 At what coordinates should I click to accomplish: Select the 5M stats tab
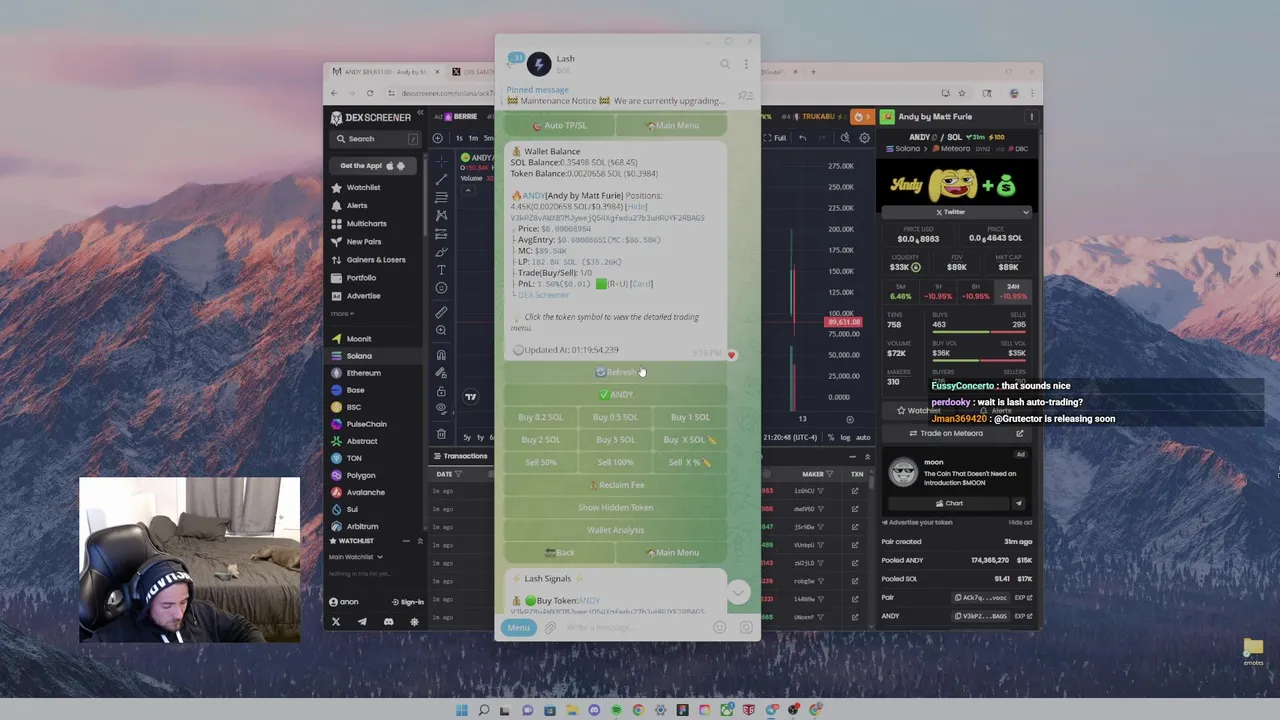click(901, 291)
